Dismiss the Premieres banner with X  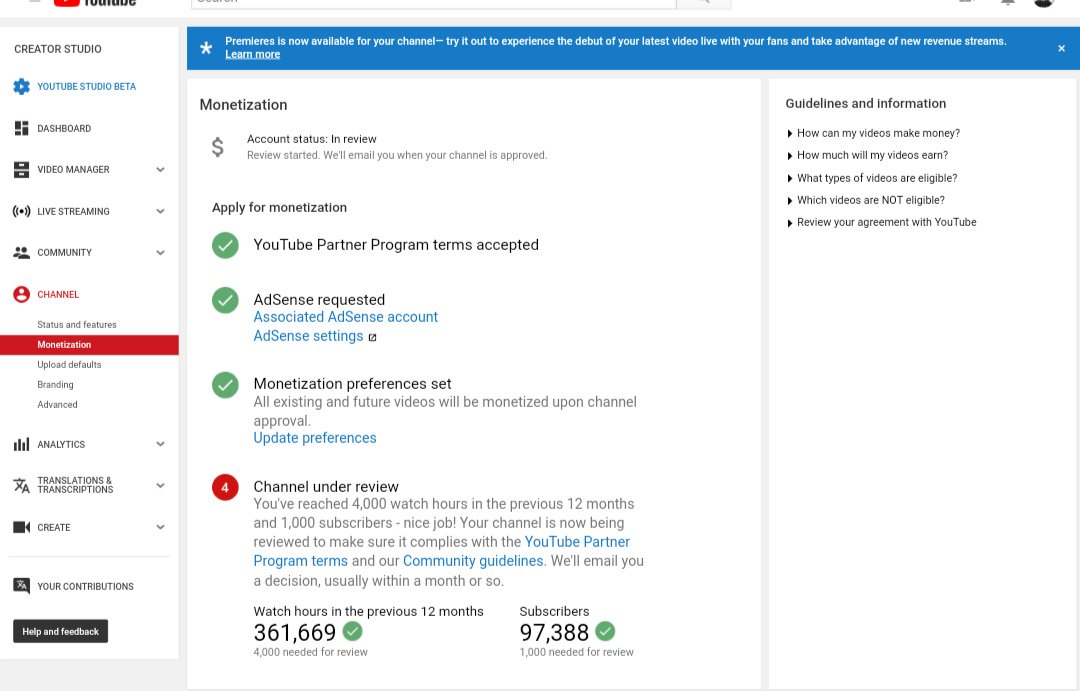1061,48
